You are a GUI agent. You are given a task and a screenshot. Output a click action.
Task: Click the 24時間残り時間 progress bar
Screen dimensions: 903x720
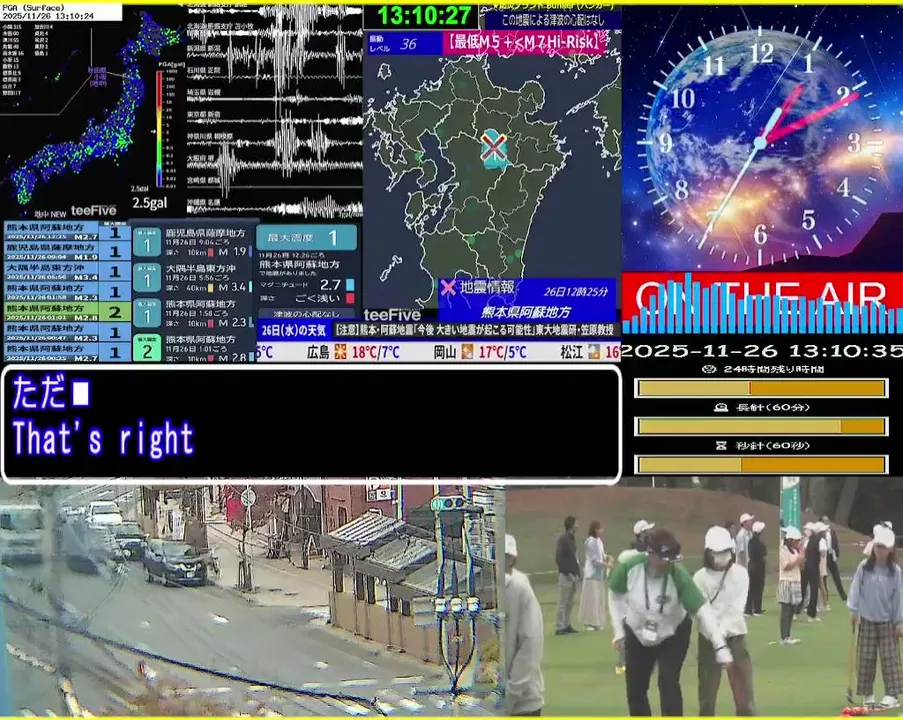click(761, 388)
